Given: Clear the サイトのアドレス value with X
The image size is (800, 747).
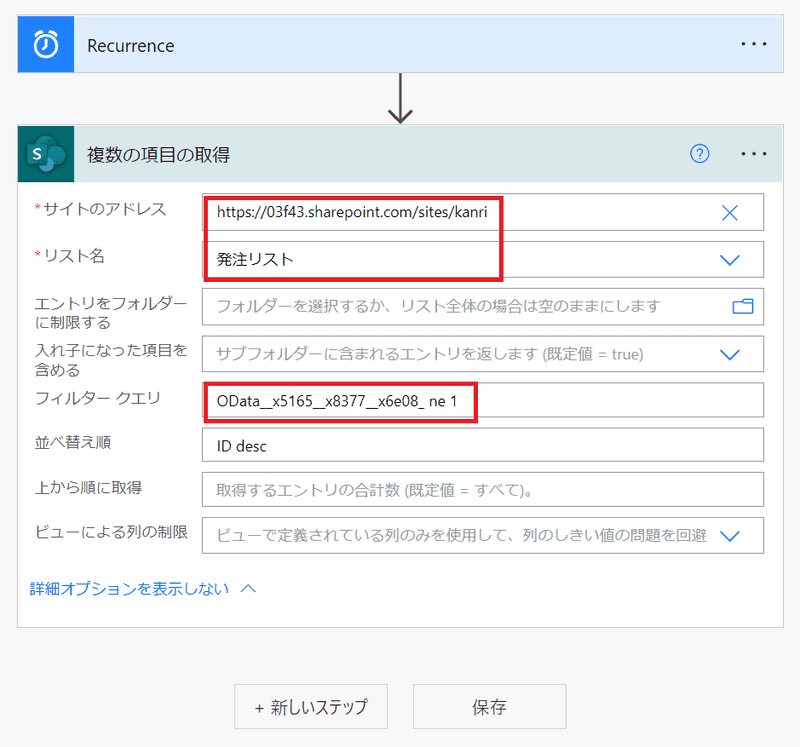Looking at the screenshot, I should click(x=730, y=212).
